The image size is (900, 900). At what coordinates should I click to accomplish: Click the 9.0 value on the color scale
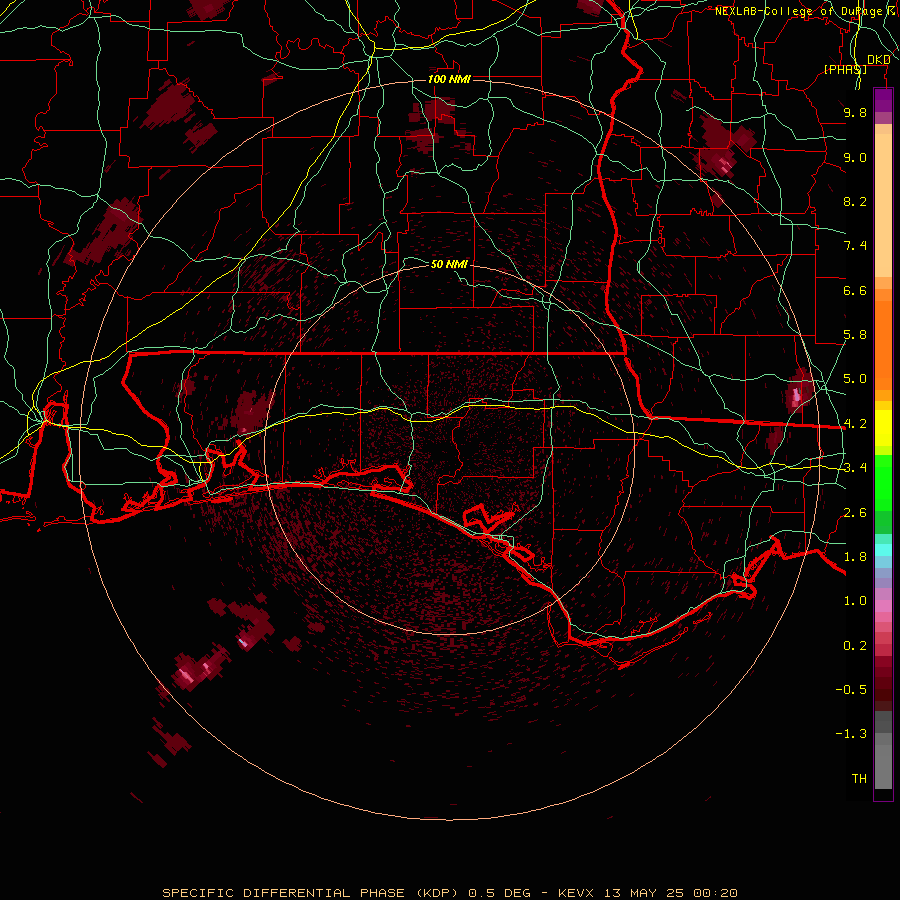(x=855, y=157)
